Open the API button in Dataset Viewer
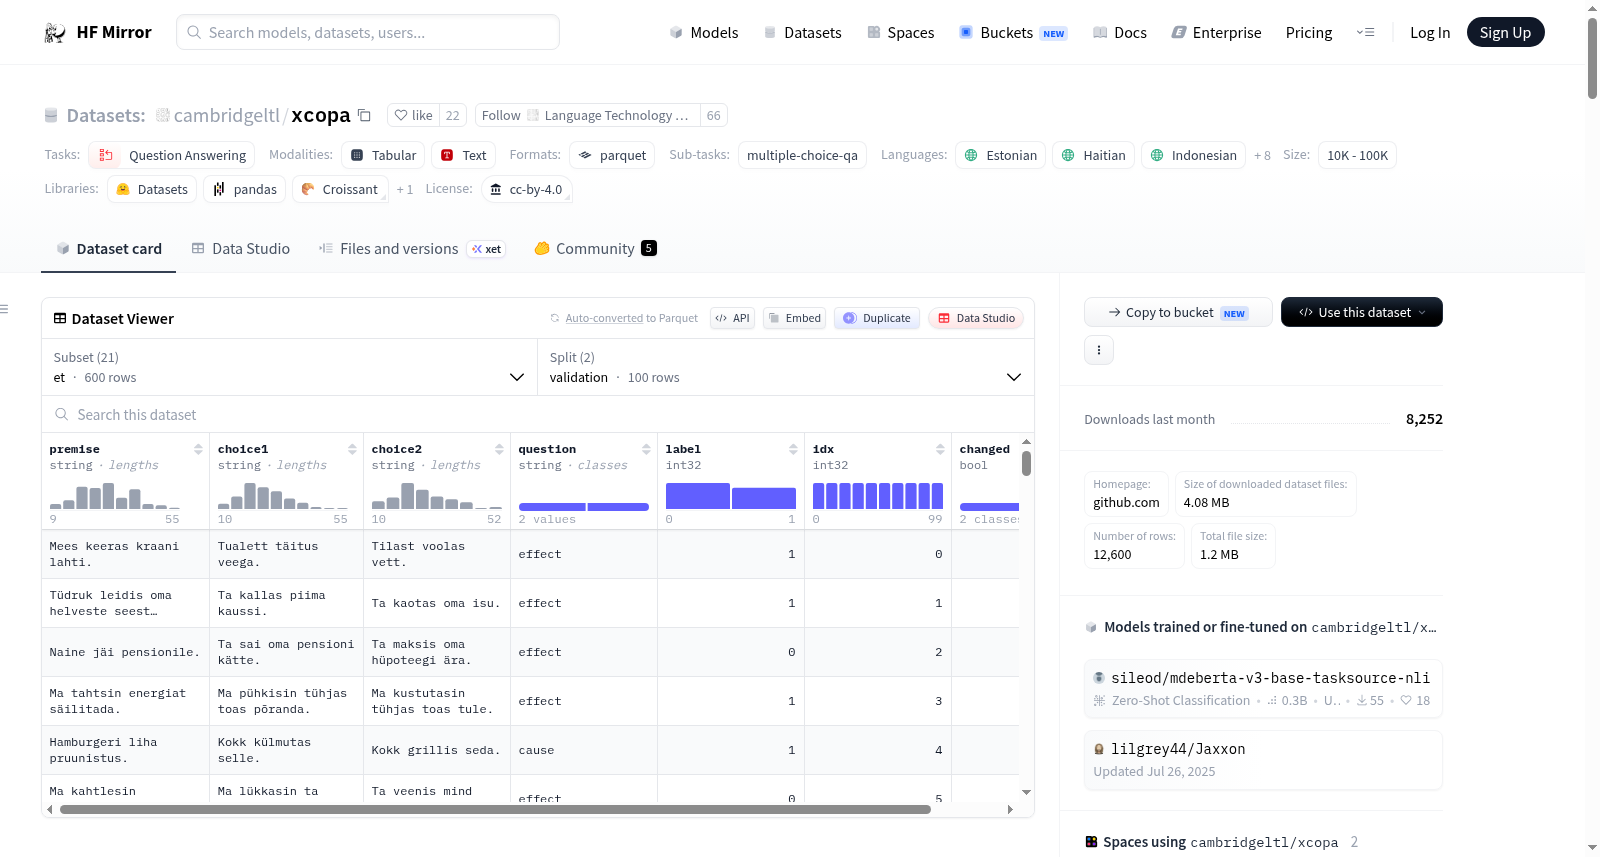 pos(732,318)
